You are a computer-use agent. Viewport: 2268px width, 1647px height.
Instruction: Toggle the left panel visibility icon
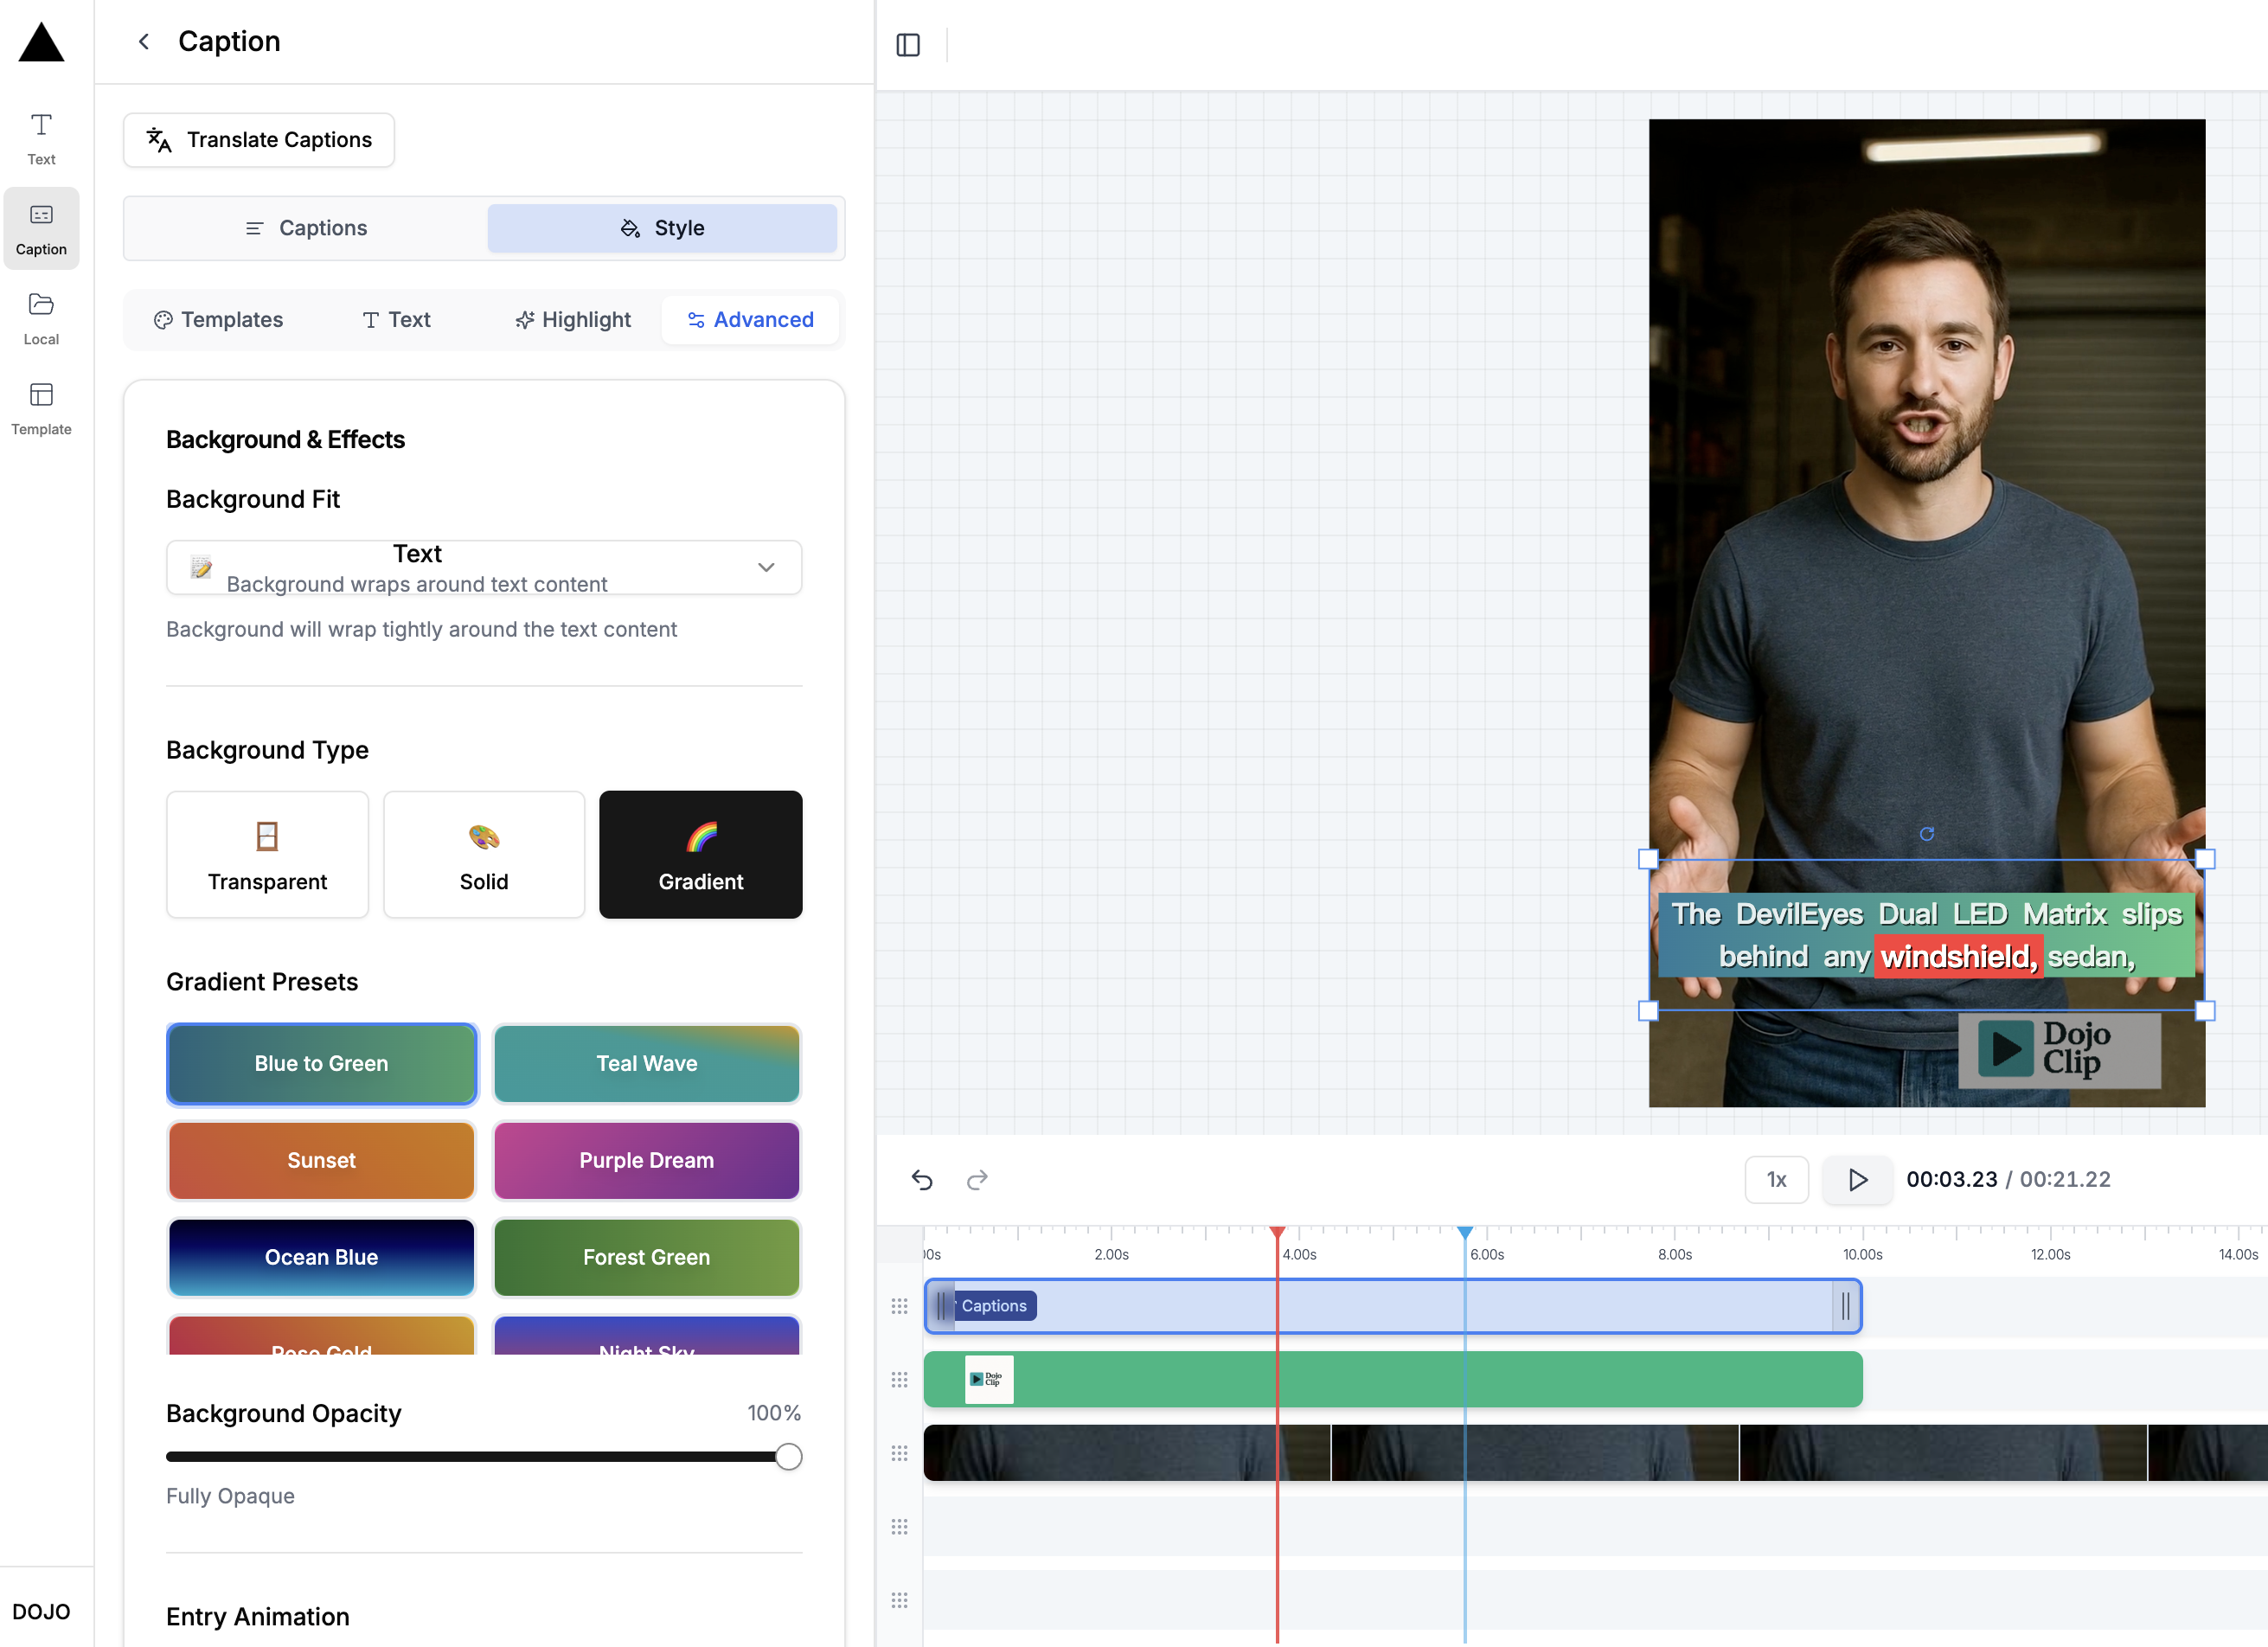(x=908, y=44)
